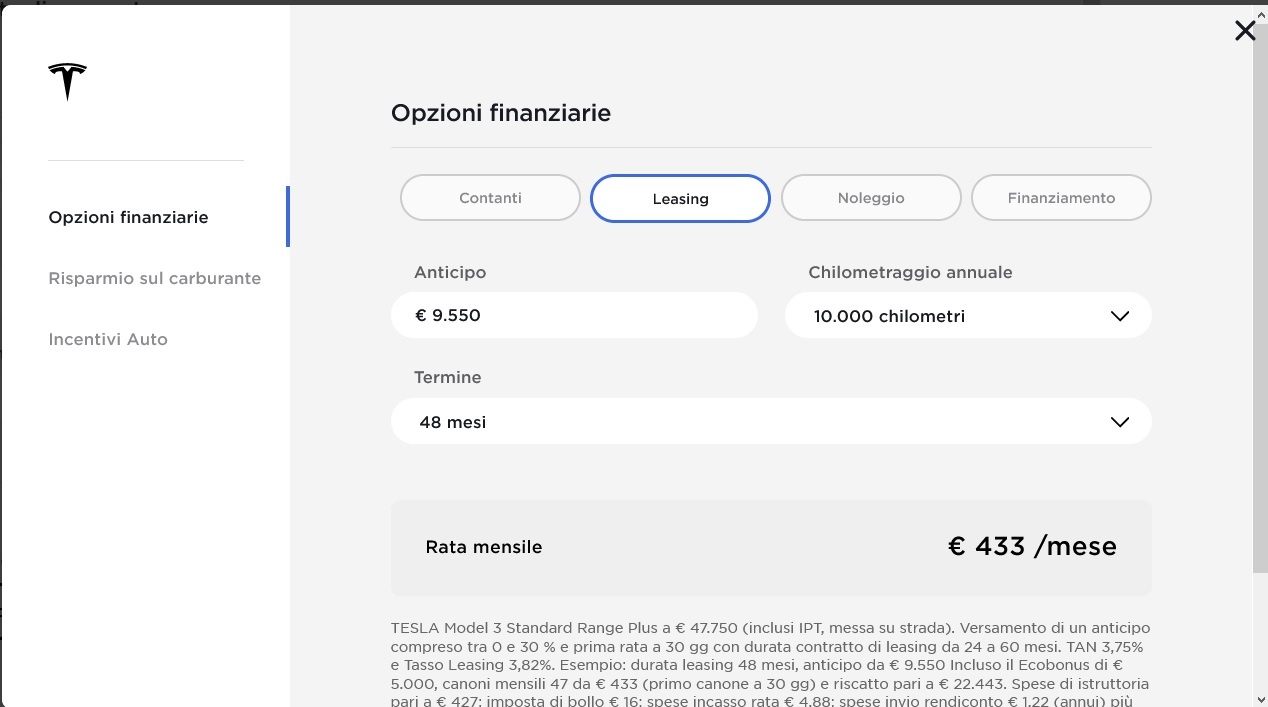Open Incentivi Auto sidebar section
The width and height of the screenshot is (1268, 707).
[x=108, y=339]
